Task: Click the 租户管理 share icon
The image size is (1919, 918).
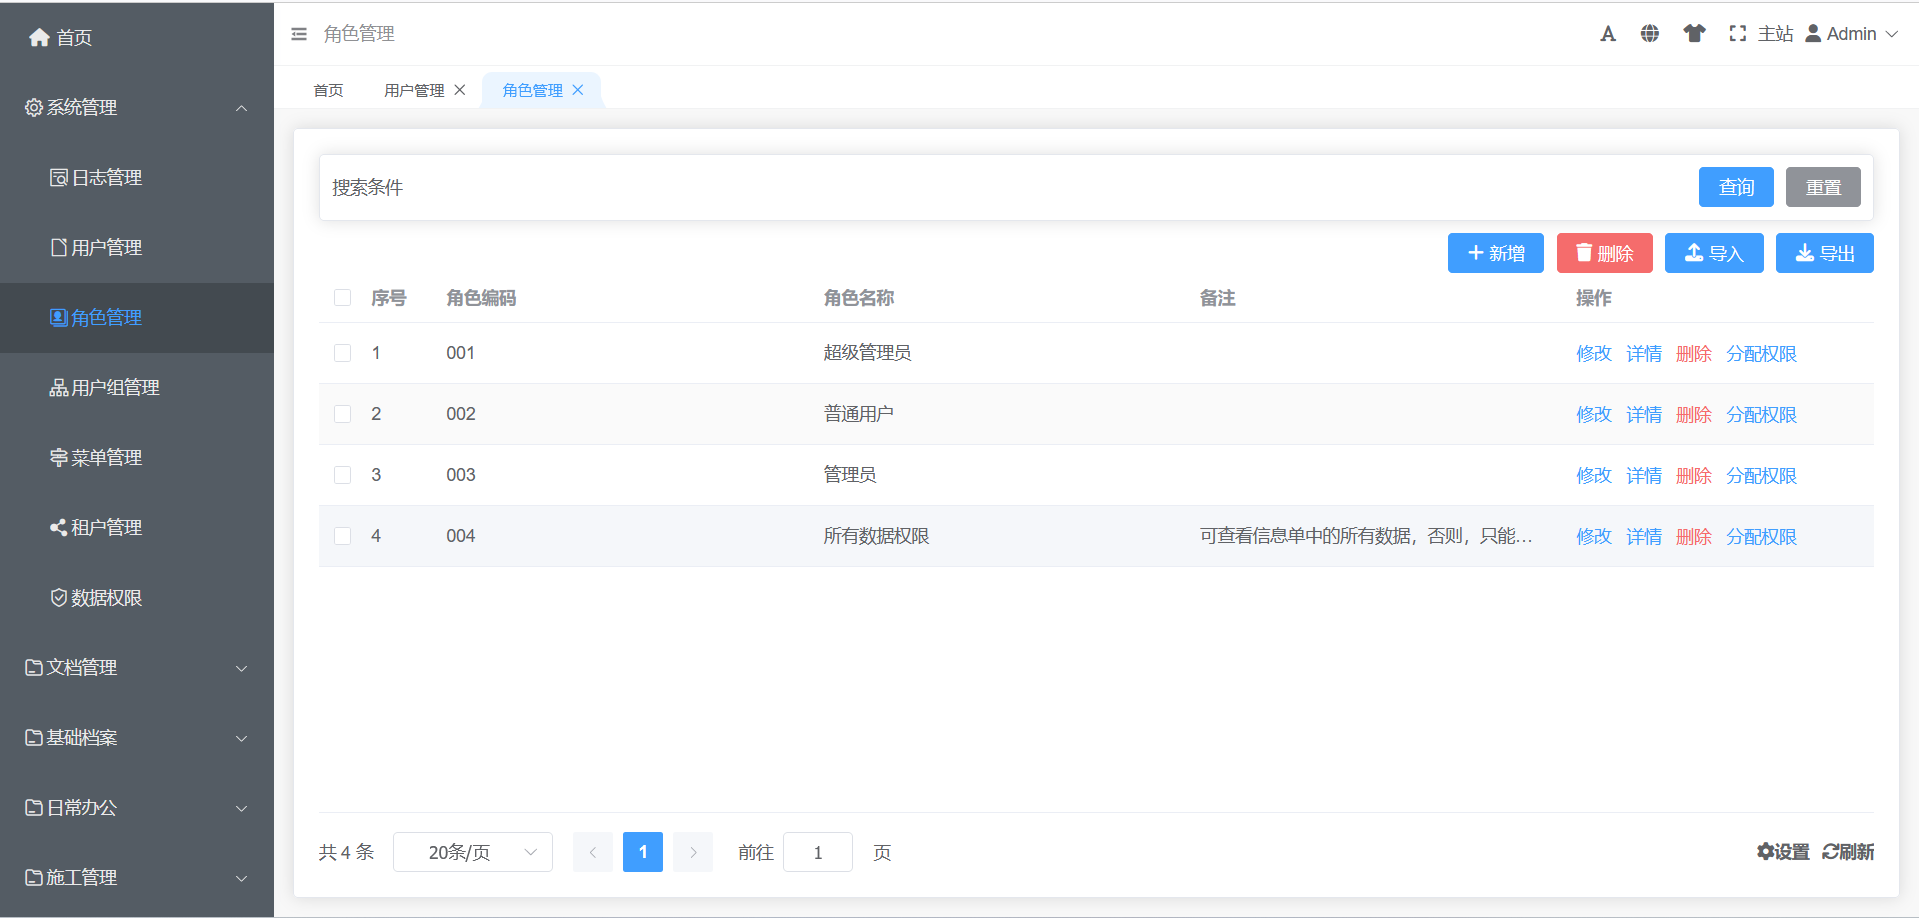Action: click(59, 527)
